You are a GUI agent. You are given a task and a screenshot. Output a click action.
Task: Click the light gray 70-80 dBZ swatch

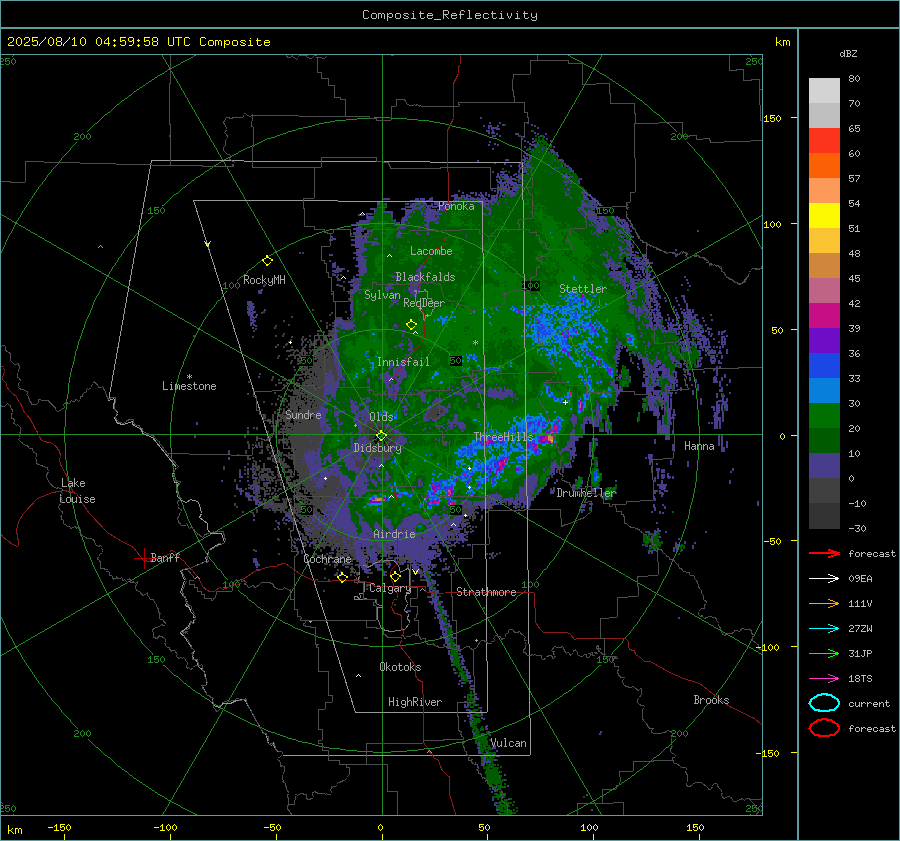point(824,91)
